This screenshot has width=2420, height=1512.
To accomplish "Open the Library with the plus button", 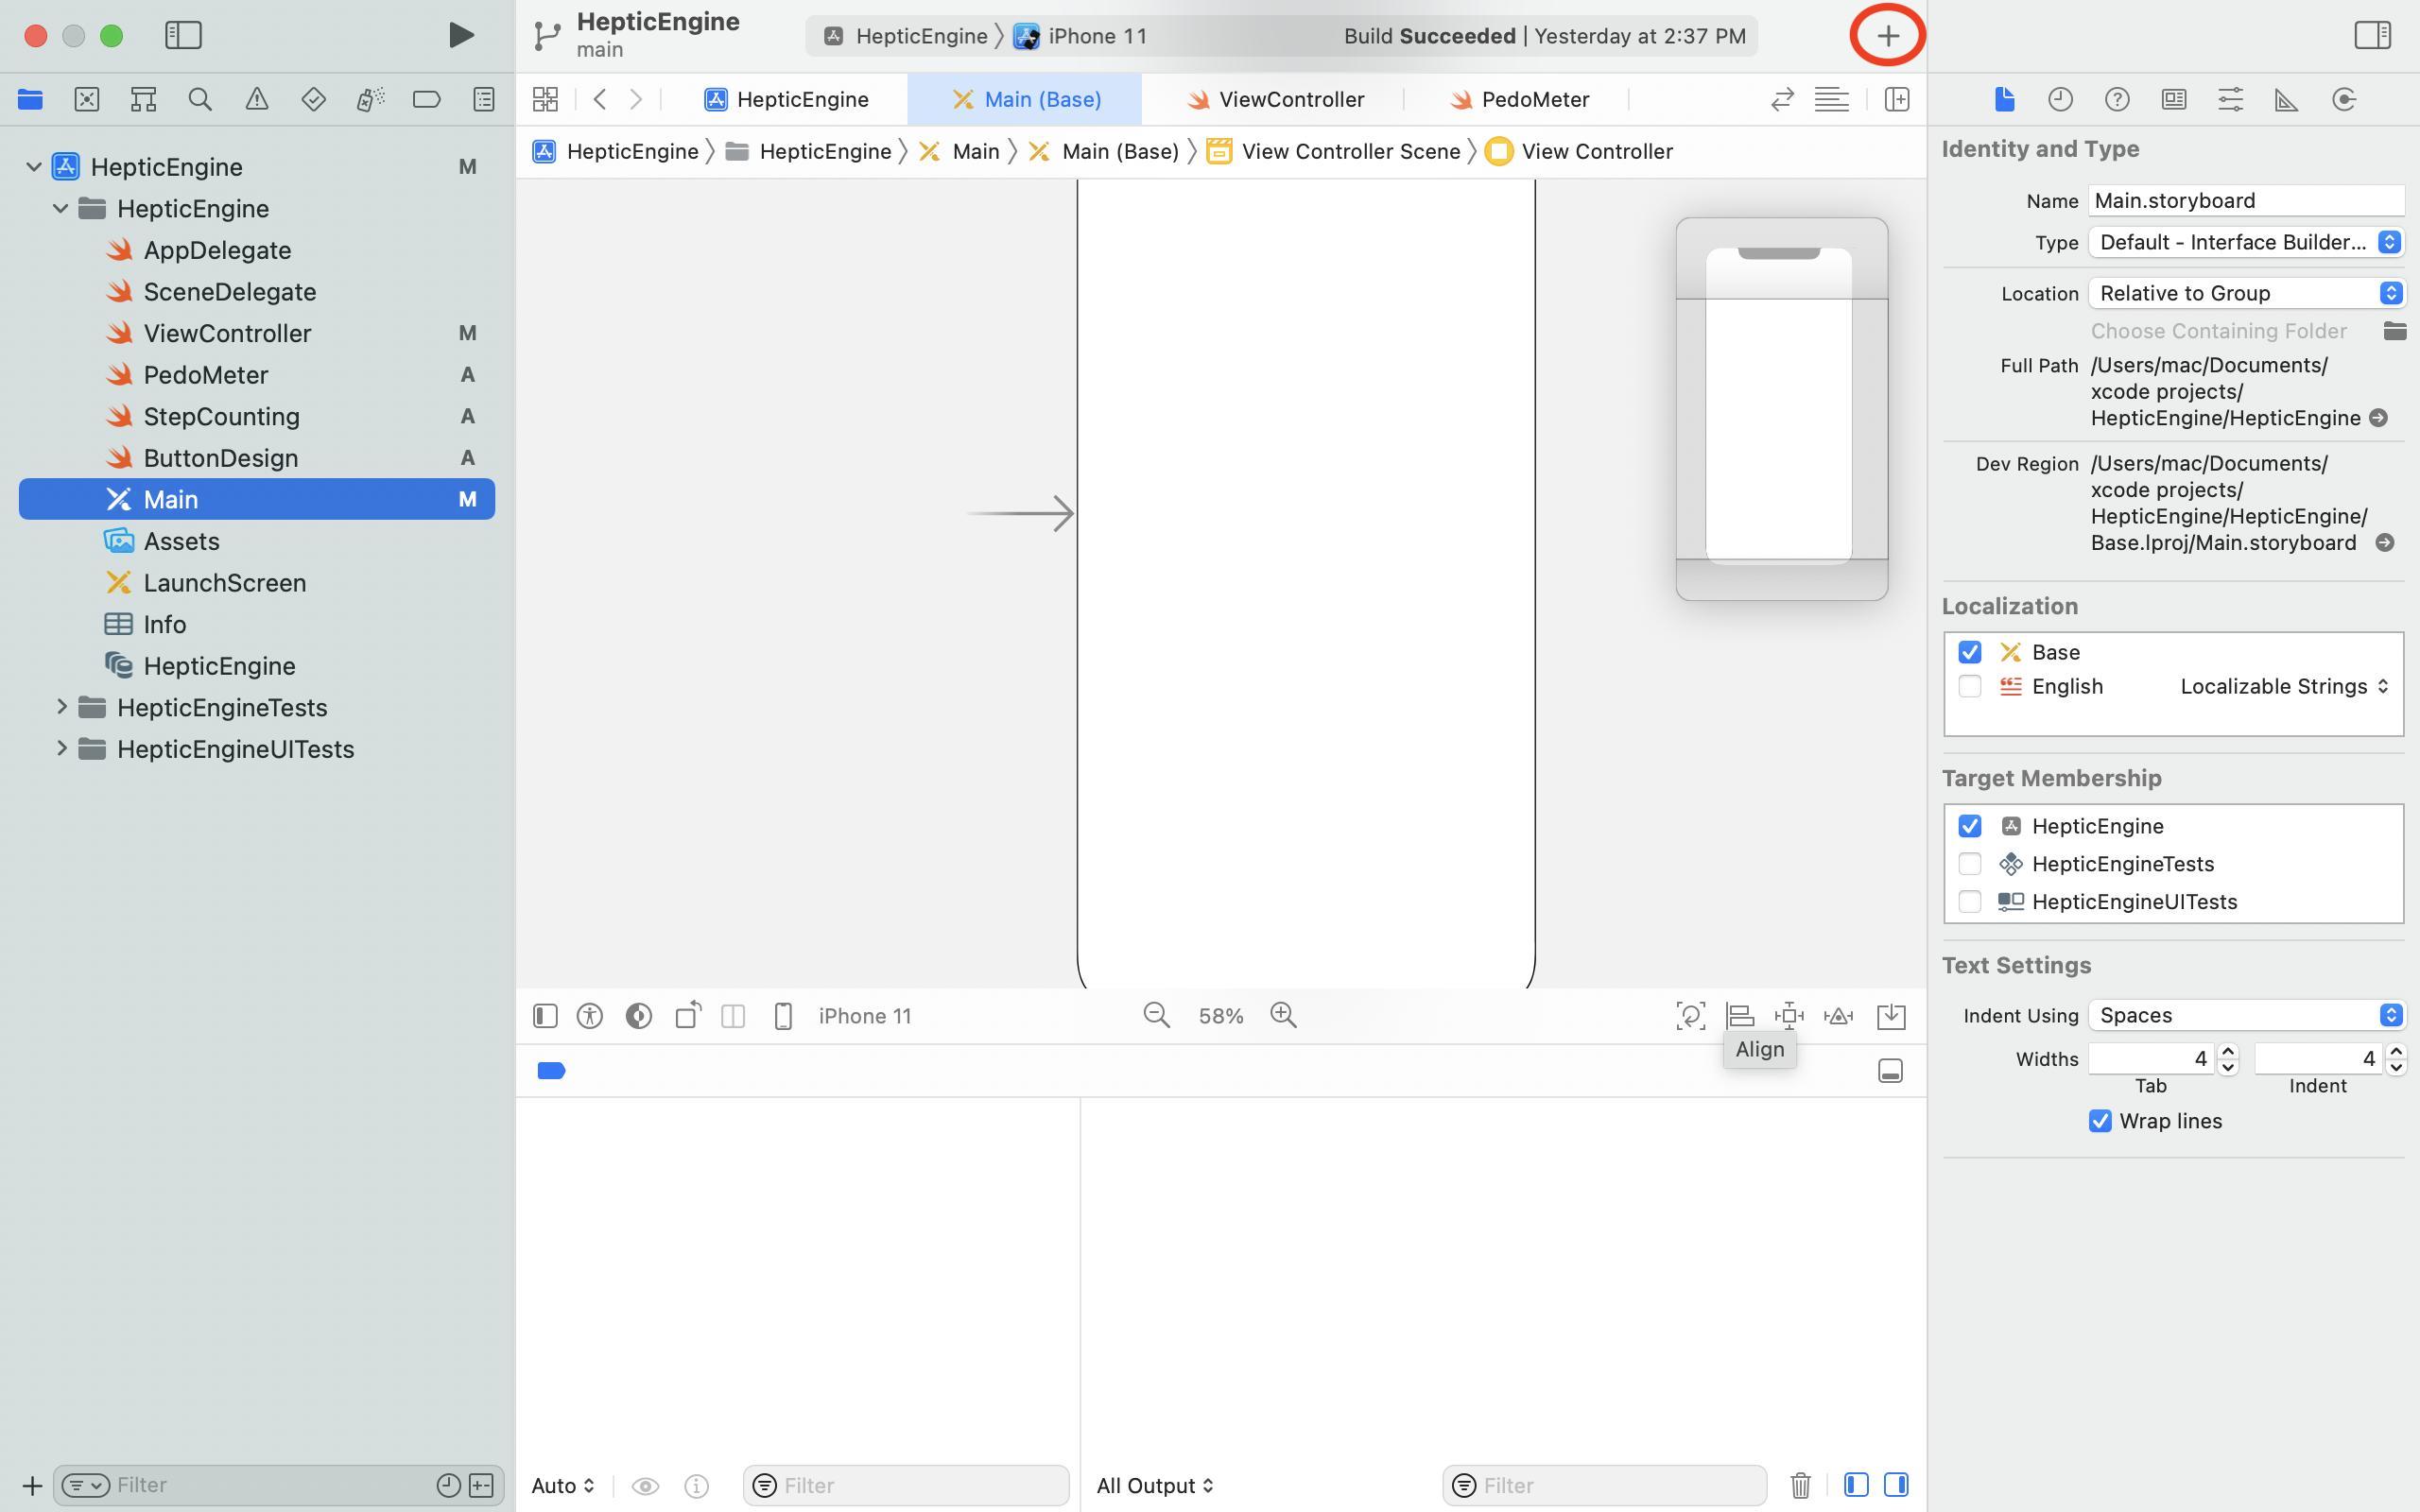I will (1887, 36).
